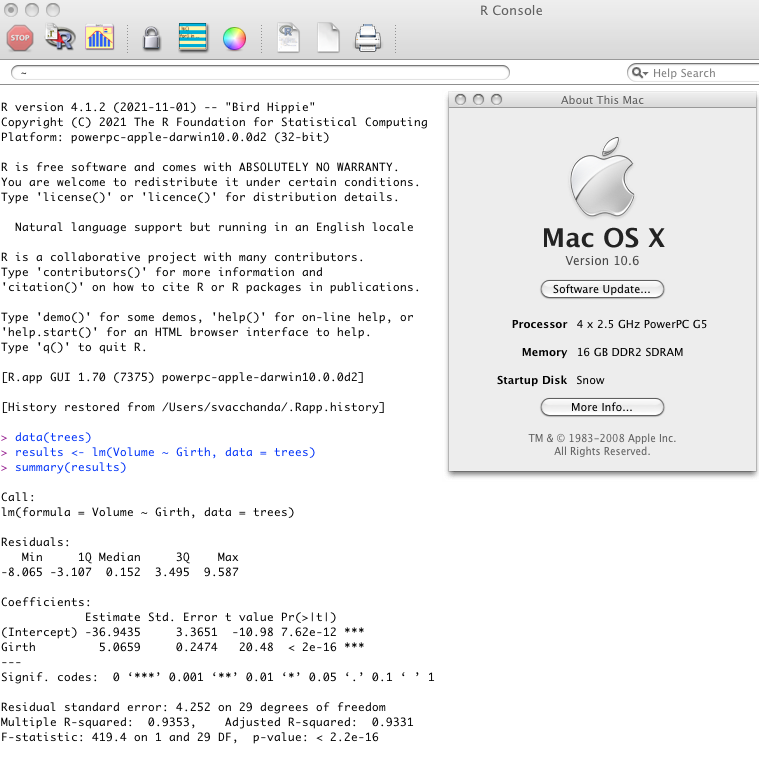Zoom the About This Mac window
Image resolution: width=759 pixels, height=761 pixels.
[x=496, y=99]
